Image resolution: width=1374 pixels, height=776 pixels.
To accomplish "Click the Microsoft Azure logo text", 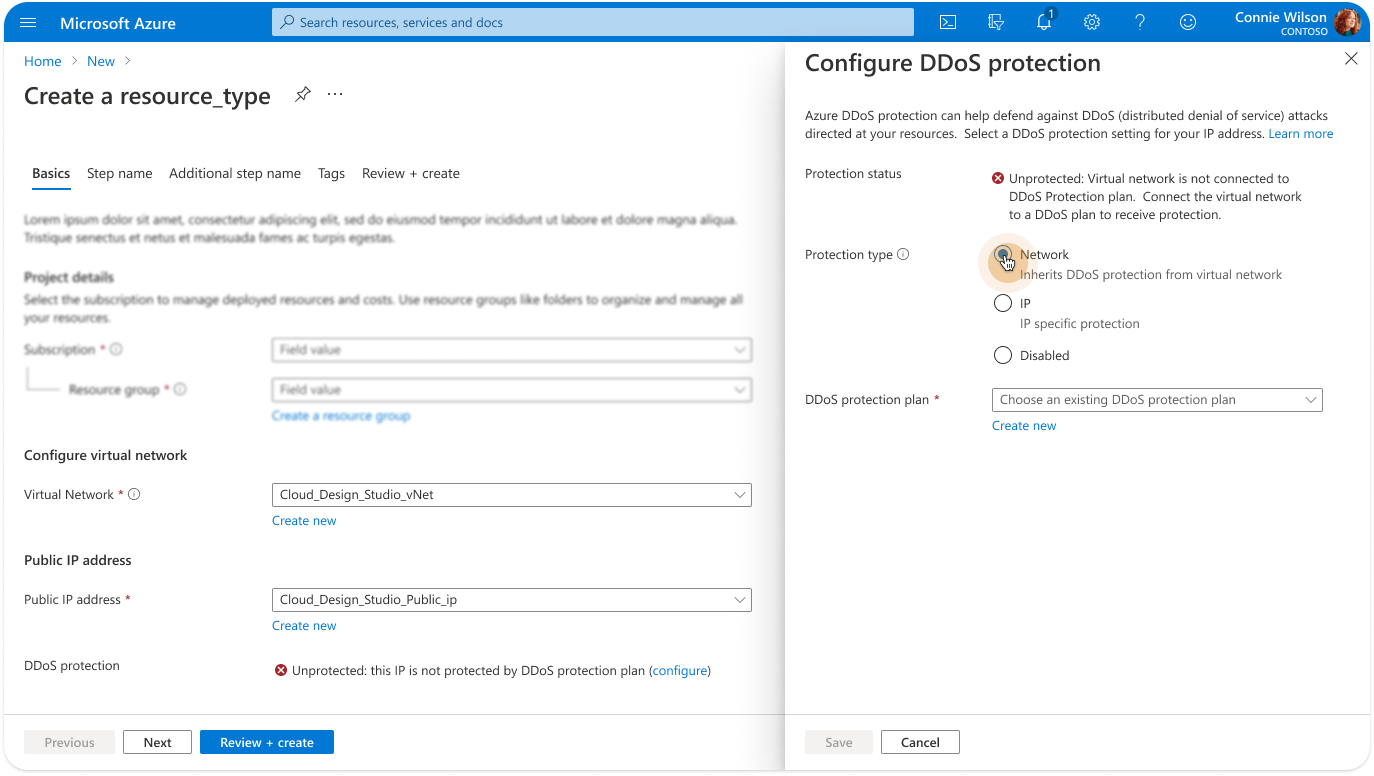I will [x=118, y=23].
